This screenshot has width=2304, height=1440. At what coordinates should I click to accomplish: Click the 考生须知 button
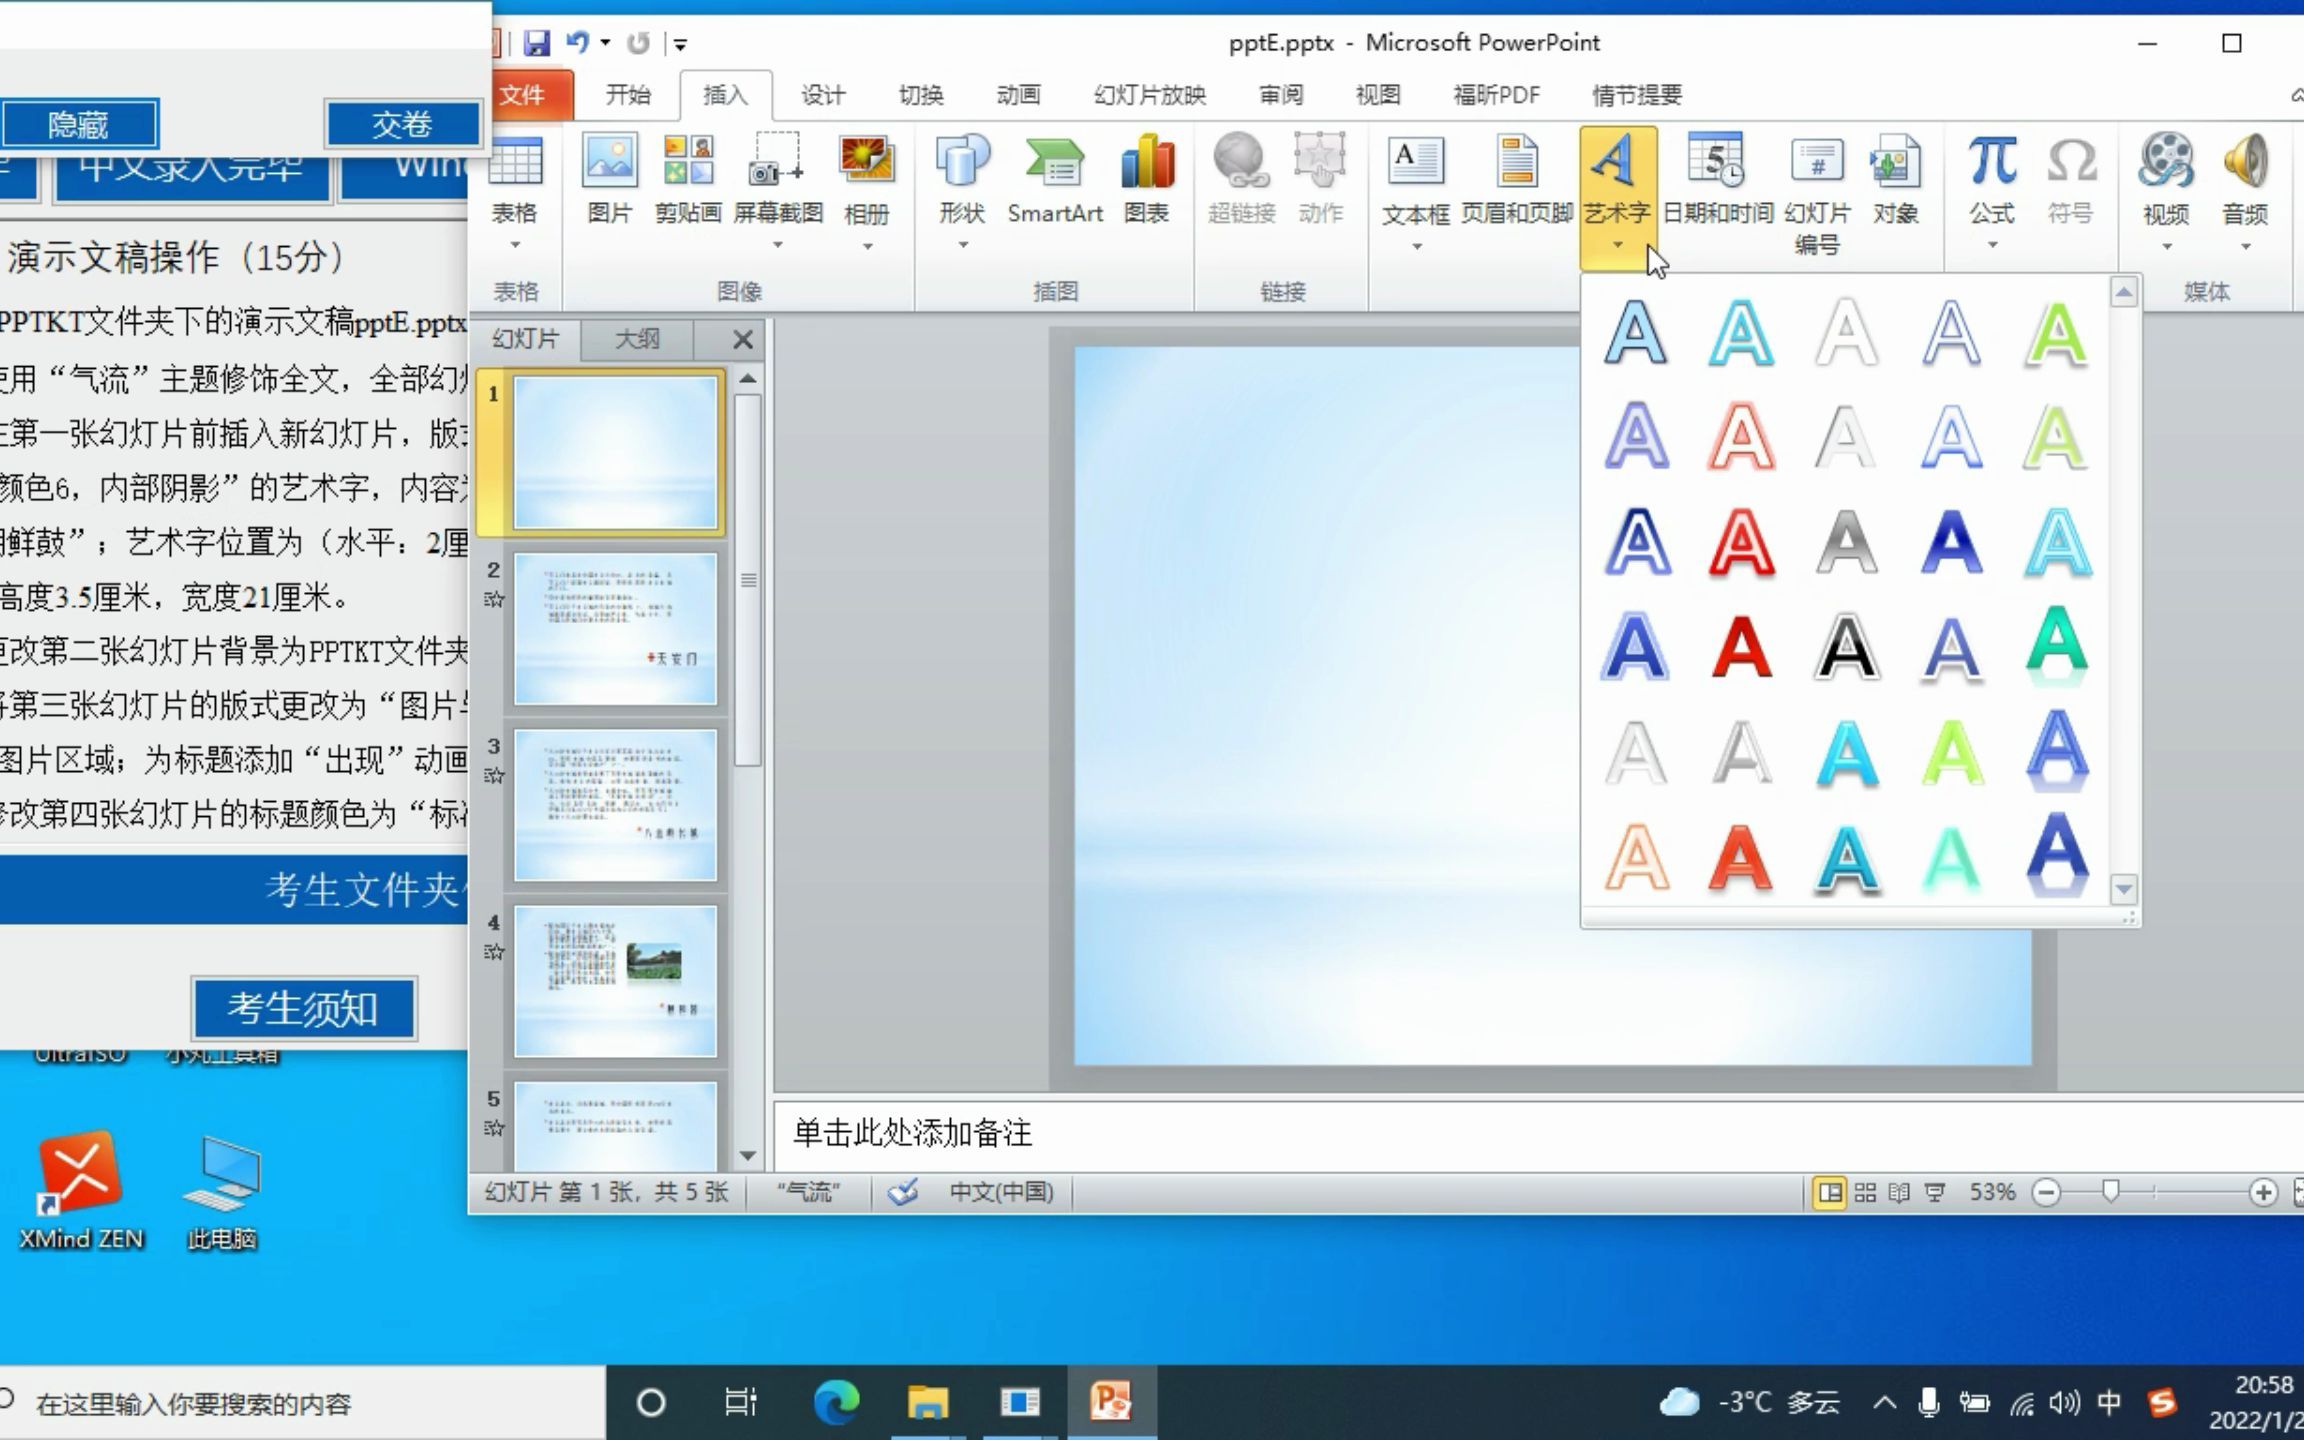tap(303, 1008)
